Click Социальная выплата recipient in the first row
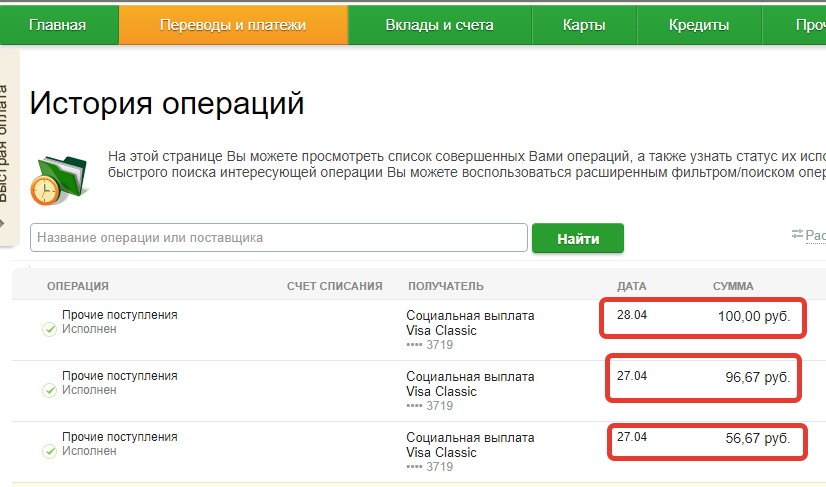This screenshot has height=487, width=826. (x=470, y=315)
